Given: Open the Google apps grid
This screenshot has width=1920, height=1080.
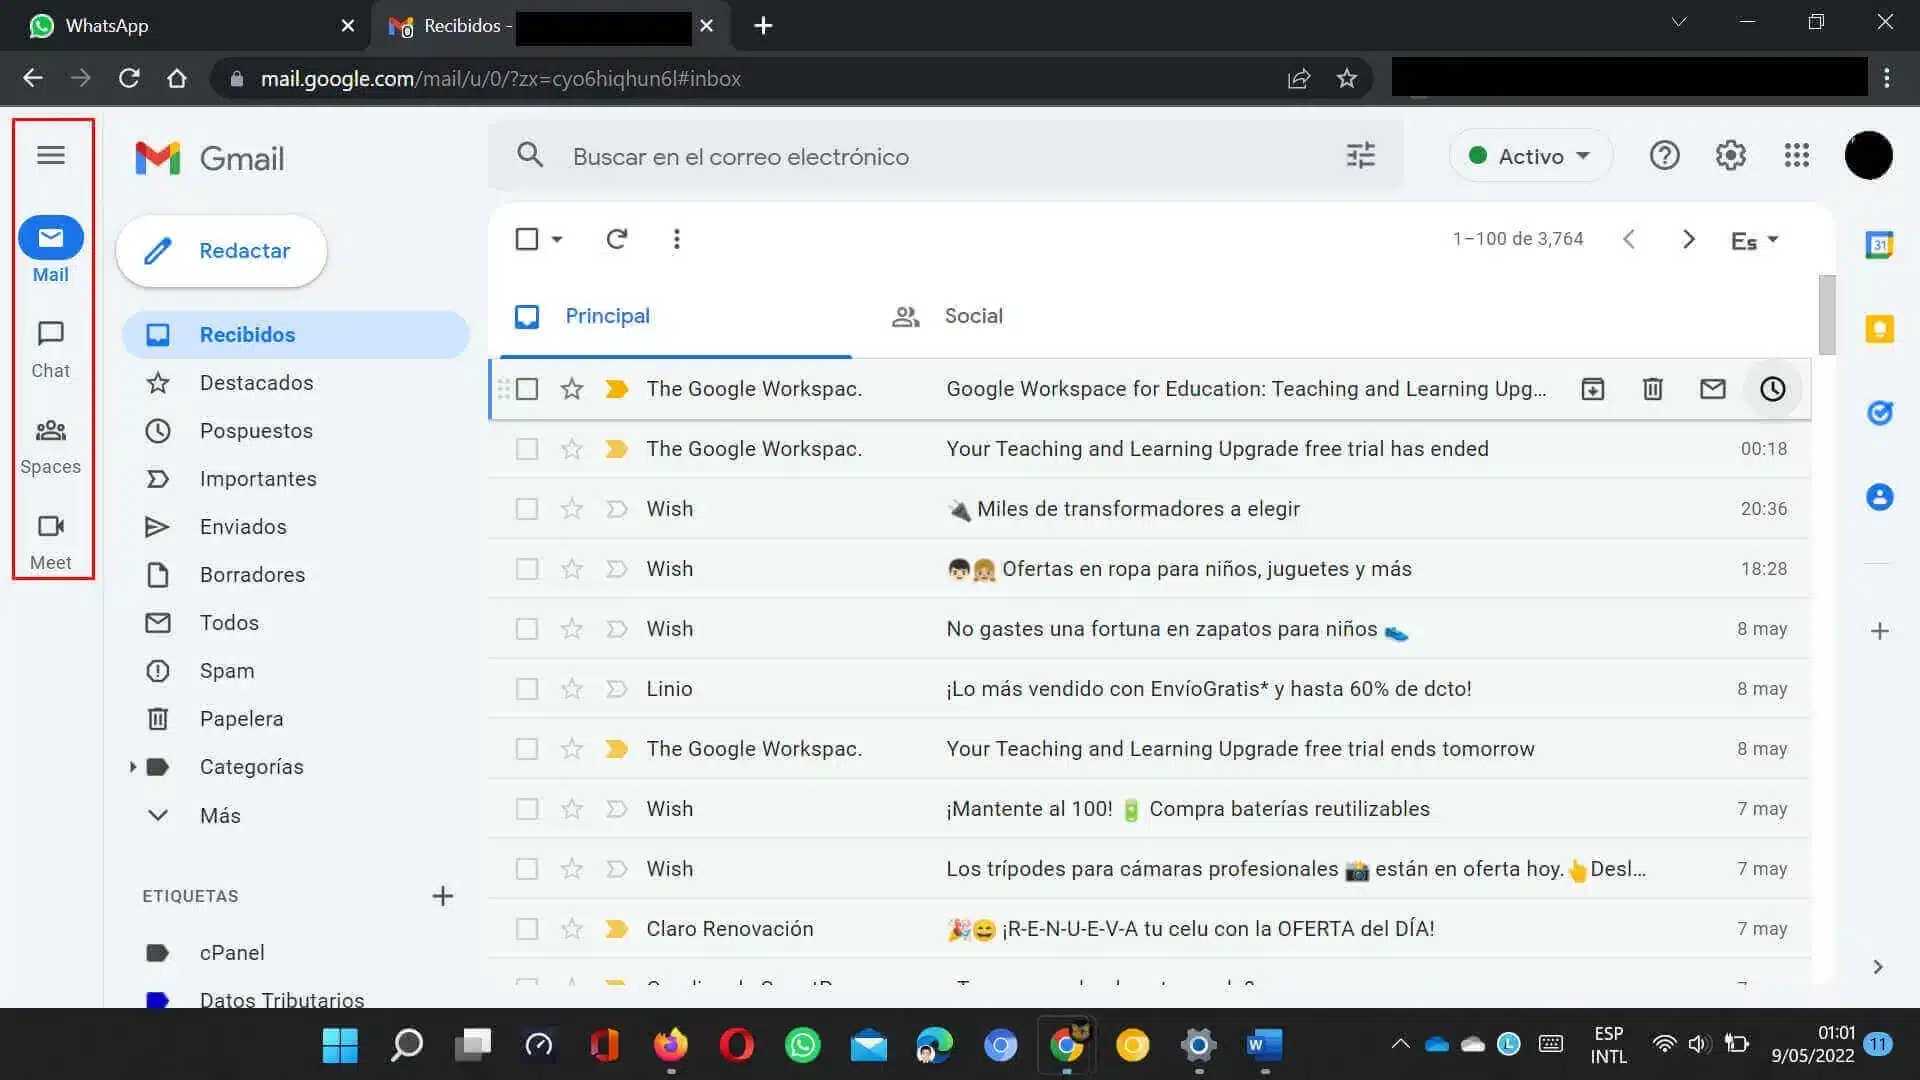Looking at the screenshot, I should tap(1797, 155).
